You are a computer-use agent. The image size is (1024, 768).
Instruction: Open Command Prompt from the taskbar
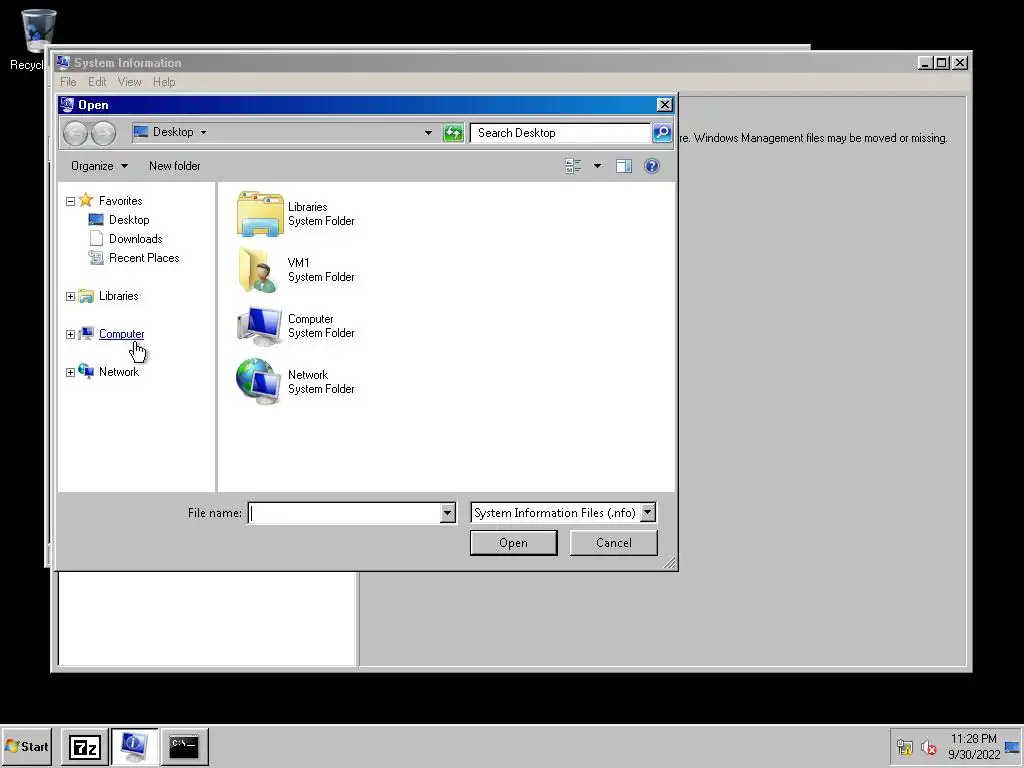pos(184,746)
